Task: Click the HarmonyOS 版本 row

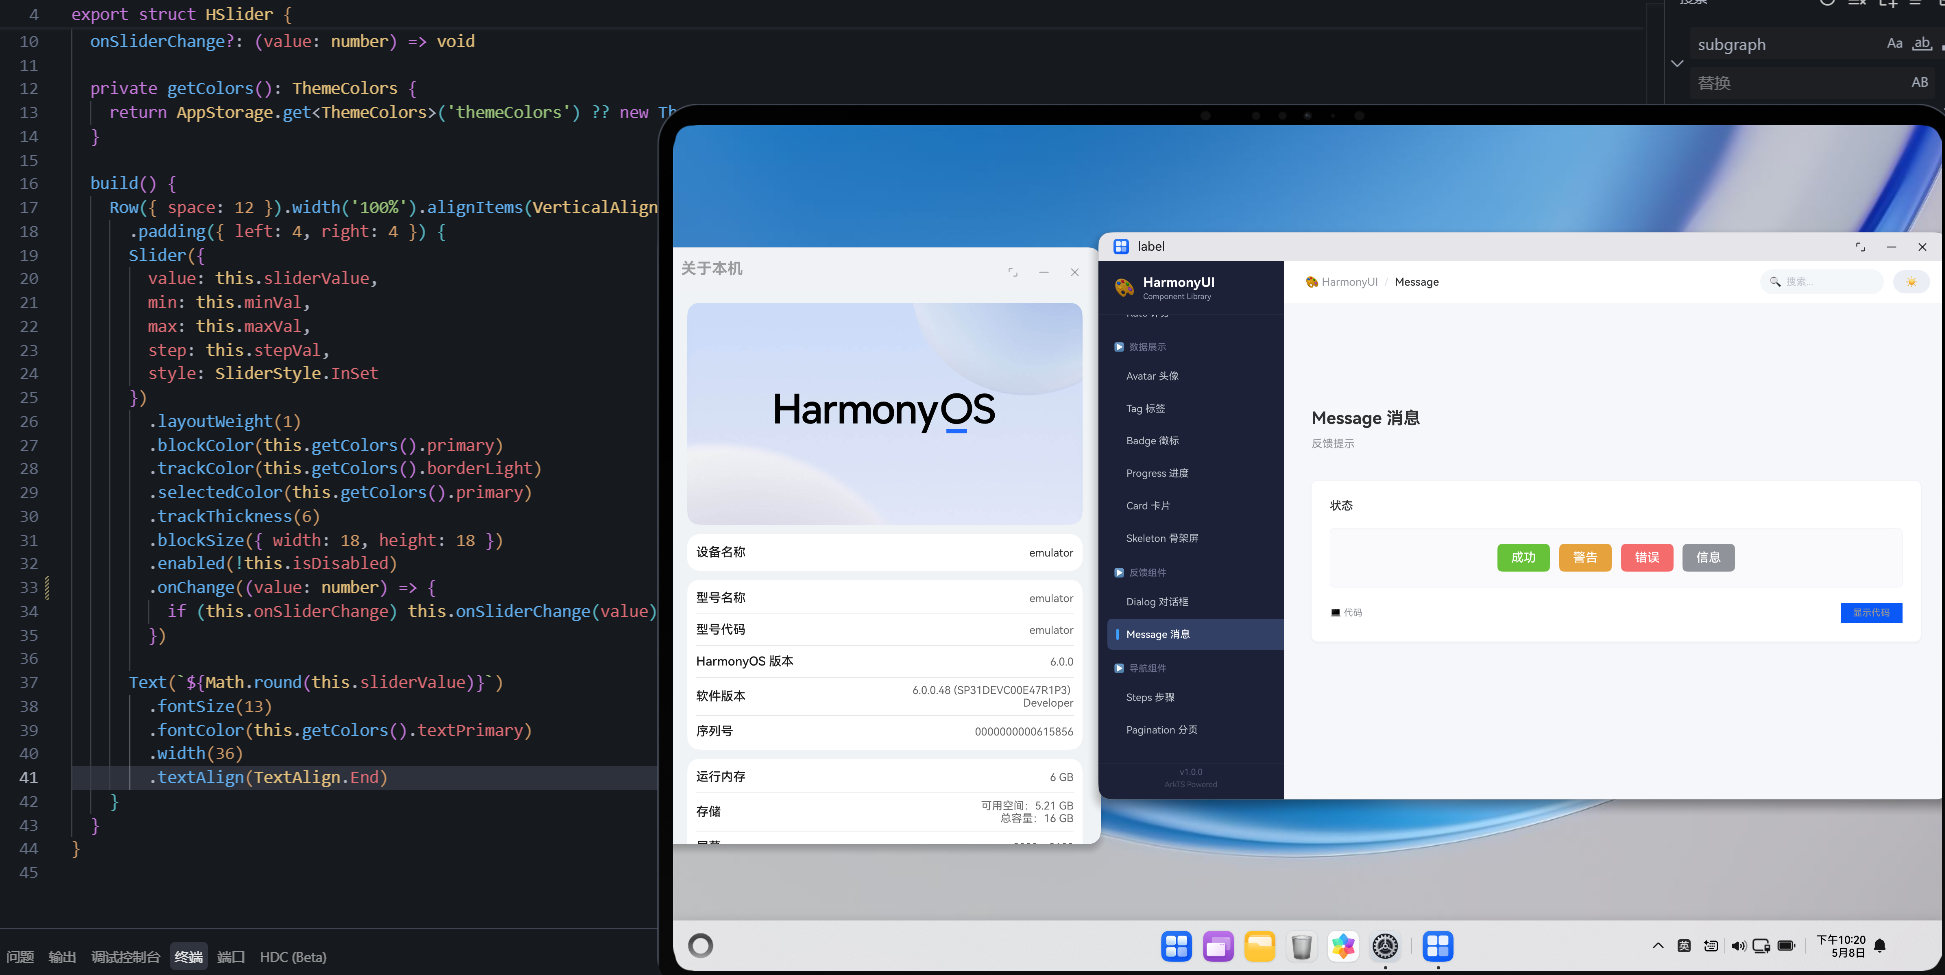Action: [x=885, y=662]
